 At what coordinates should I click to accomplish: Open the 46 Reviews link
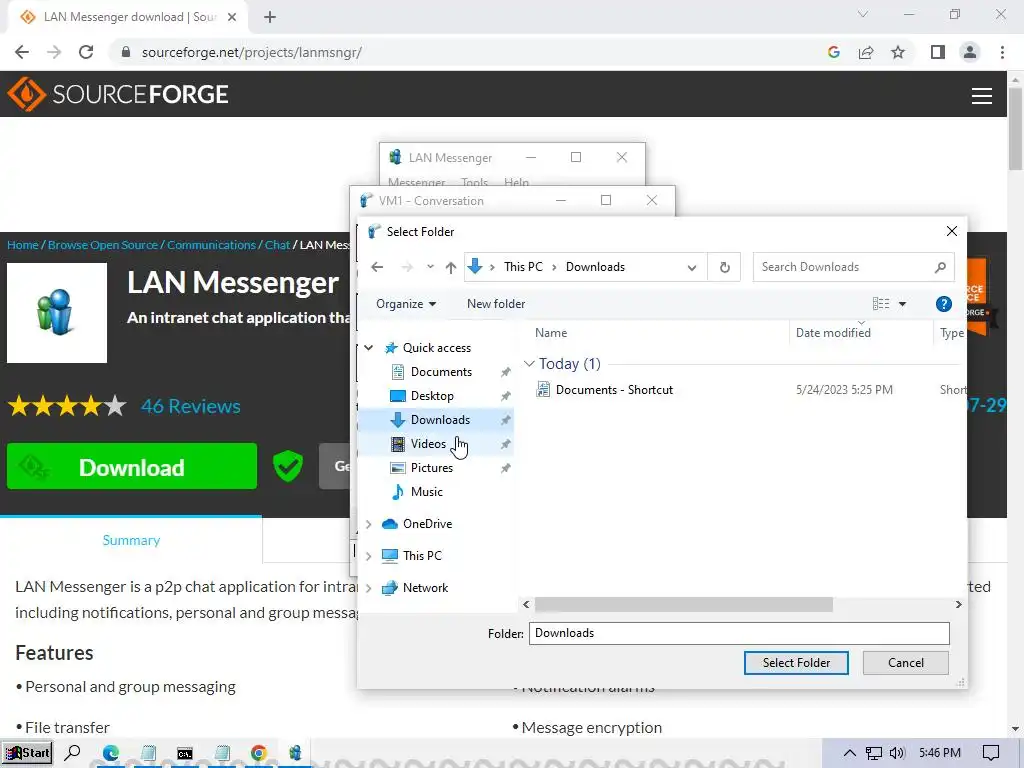click(191, 406)
